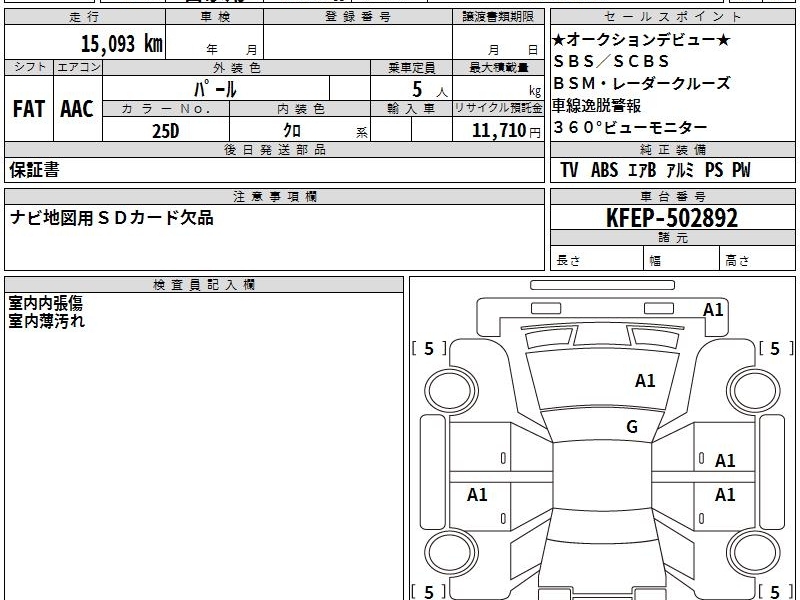Click the A1 mark by the front bumper
Screen dimensions: 800x600
[713, 310]
